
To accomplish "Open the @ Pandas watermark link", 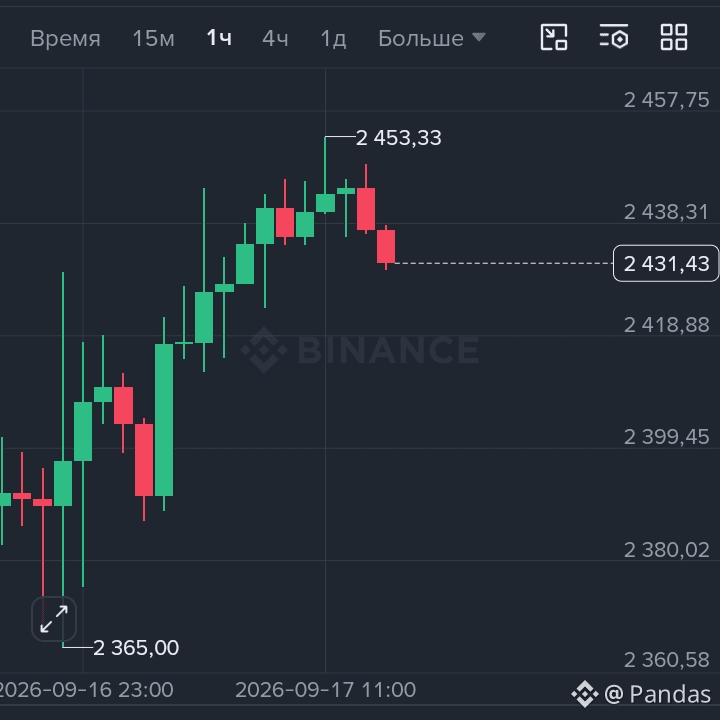I will [x=658, y=694].
